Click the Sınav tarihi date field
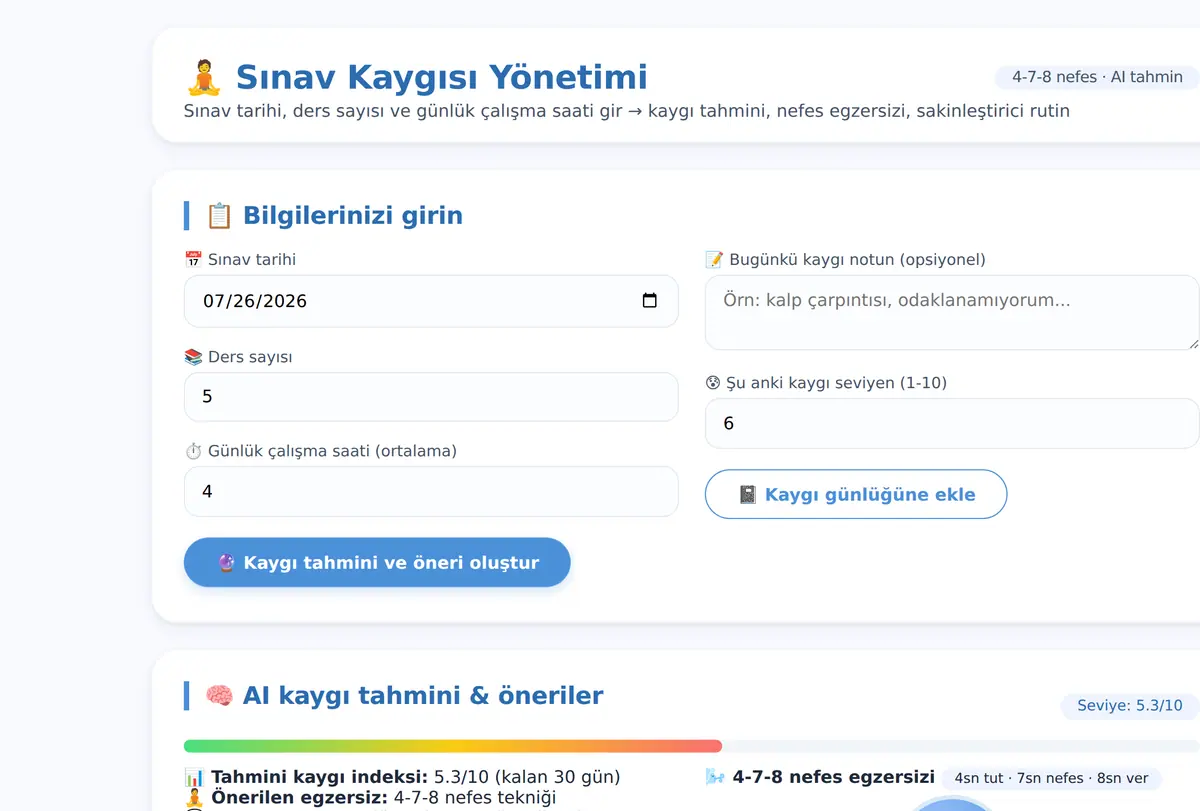Viewport: 1200px width, 811px height. pyautogui.click(x=431, y=301)
